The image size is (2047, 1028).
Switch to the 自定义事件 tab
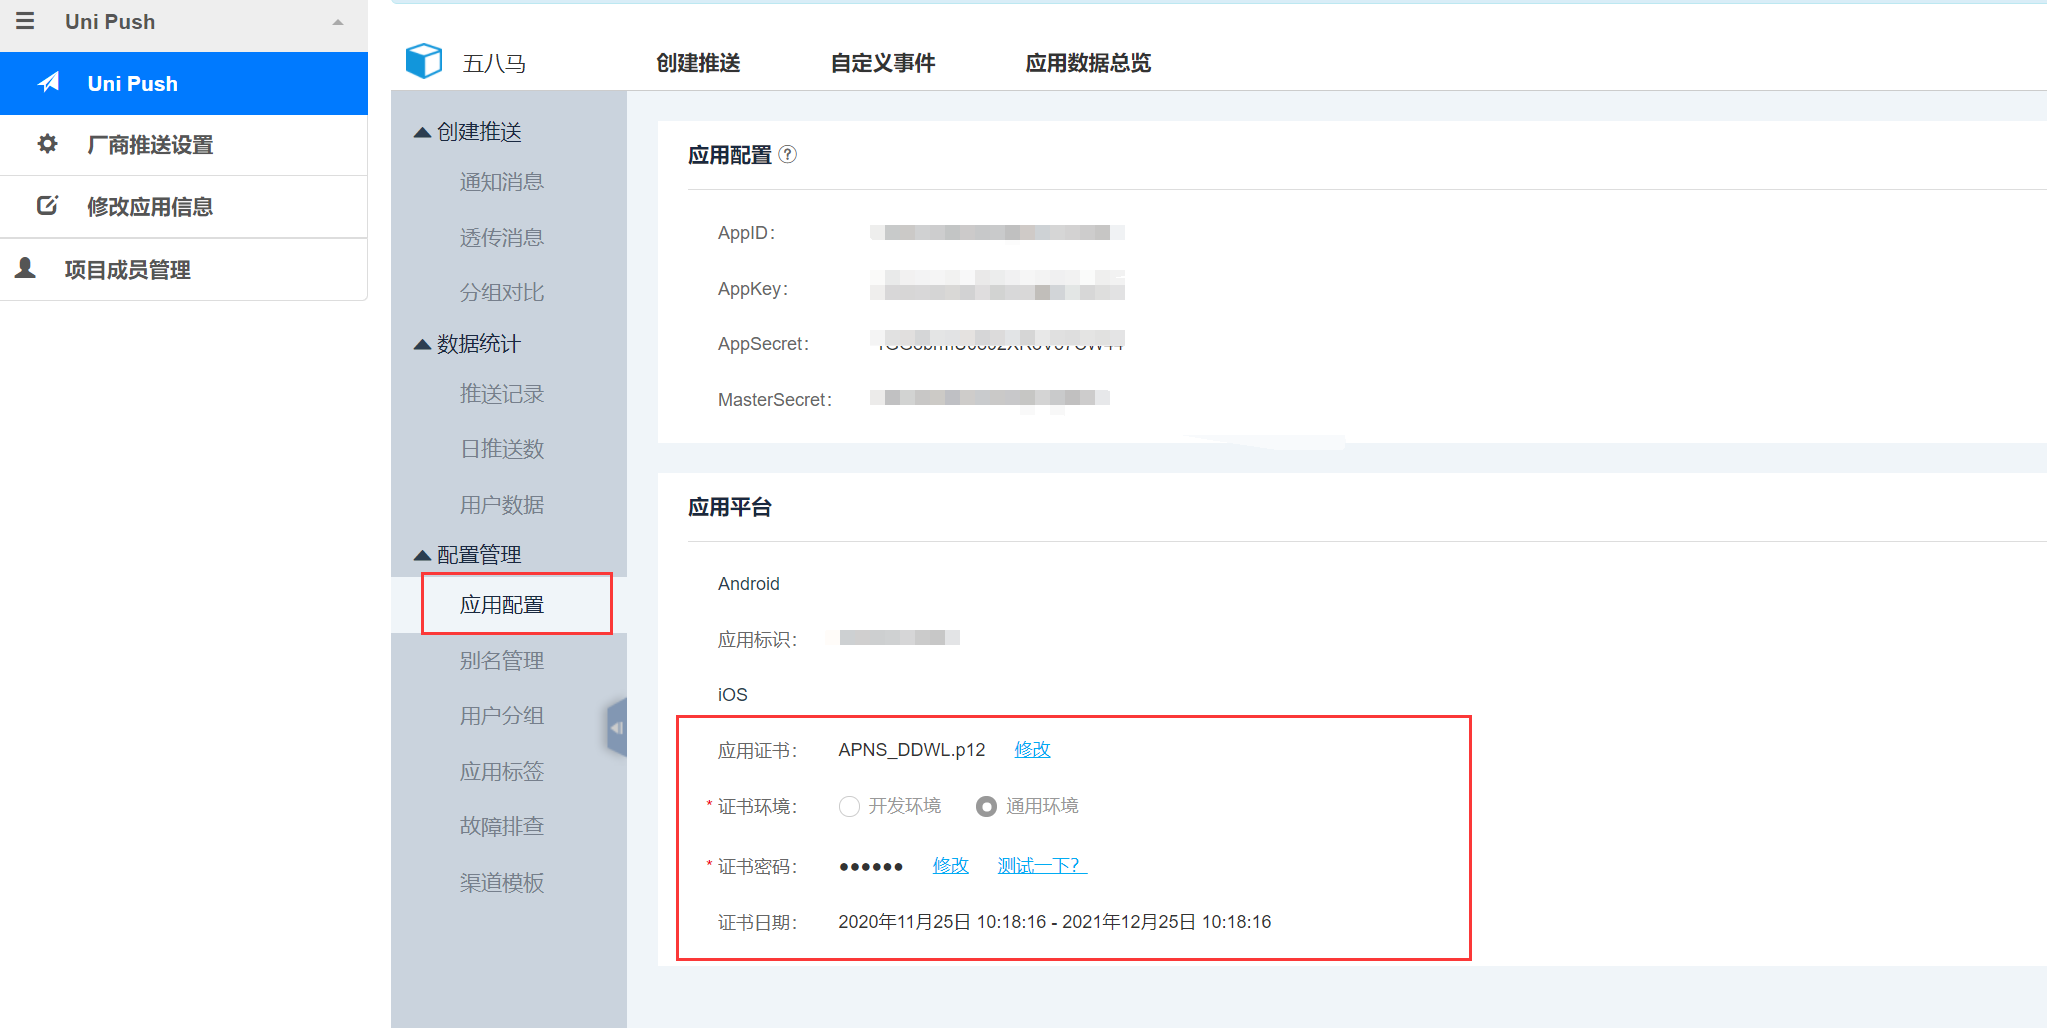pyautogui.click(x=883, y=63)
